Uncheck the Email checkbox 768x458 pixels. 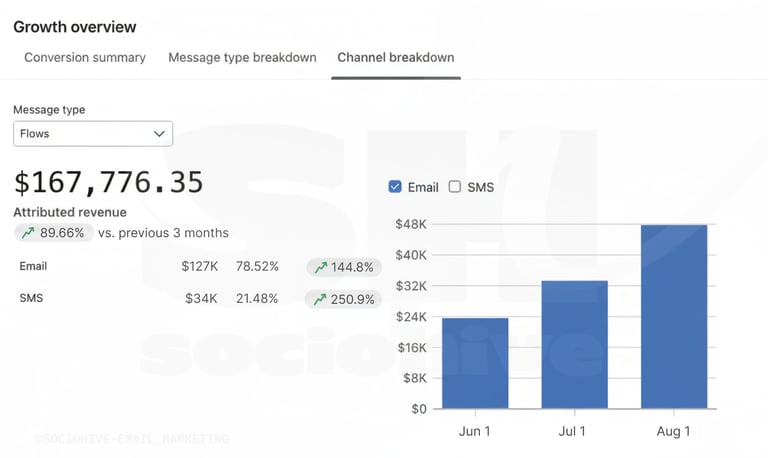(395, 187)
